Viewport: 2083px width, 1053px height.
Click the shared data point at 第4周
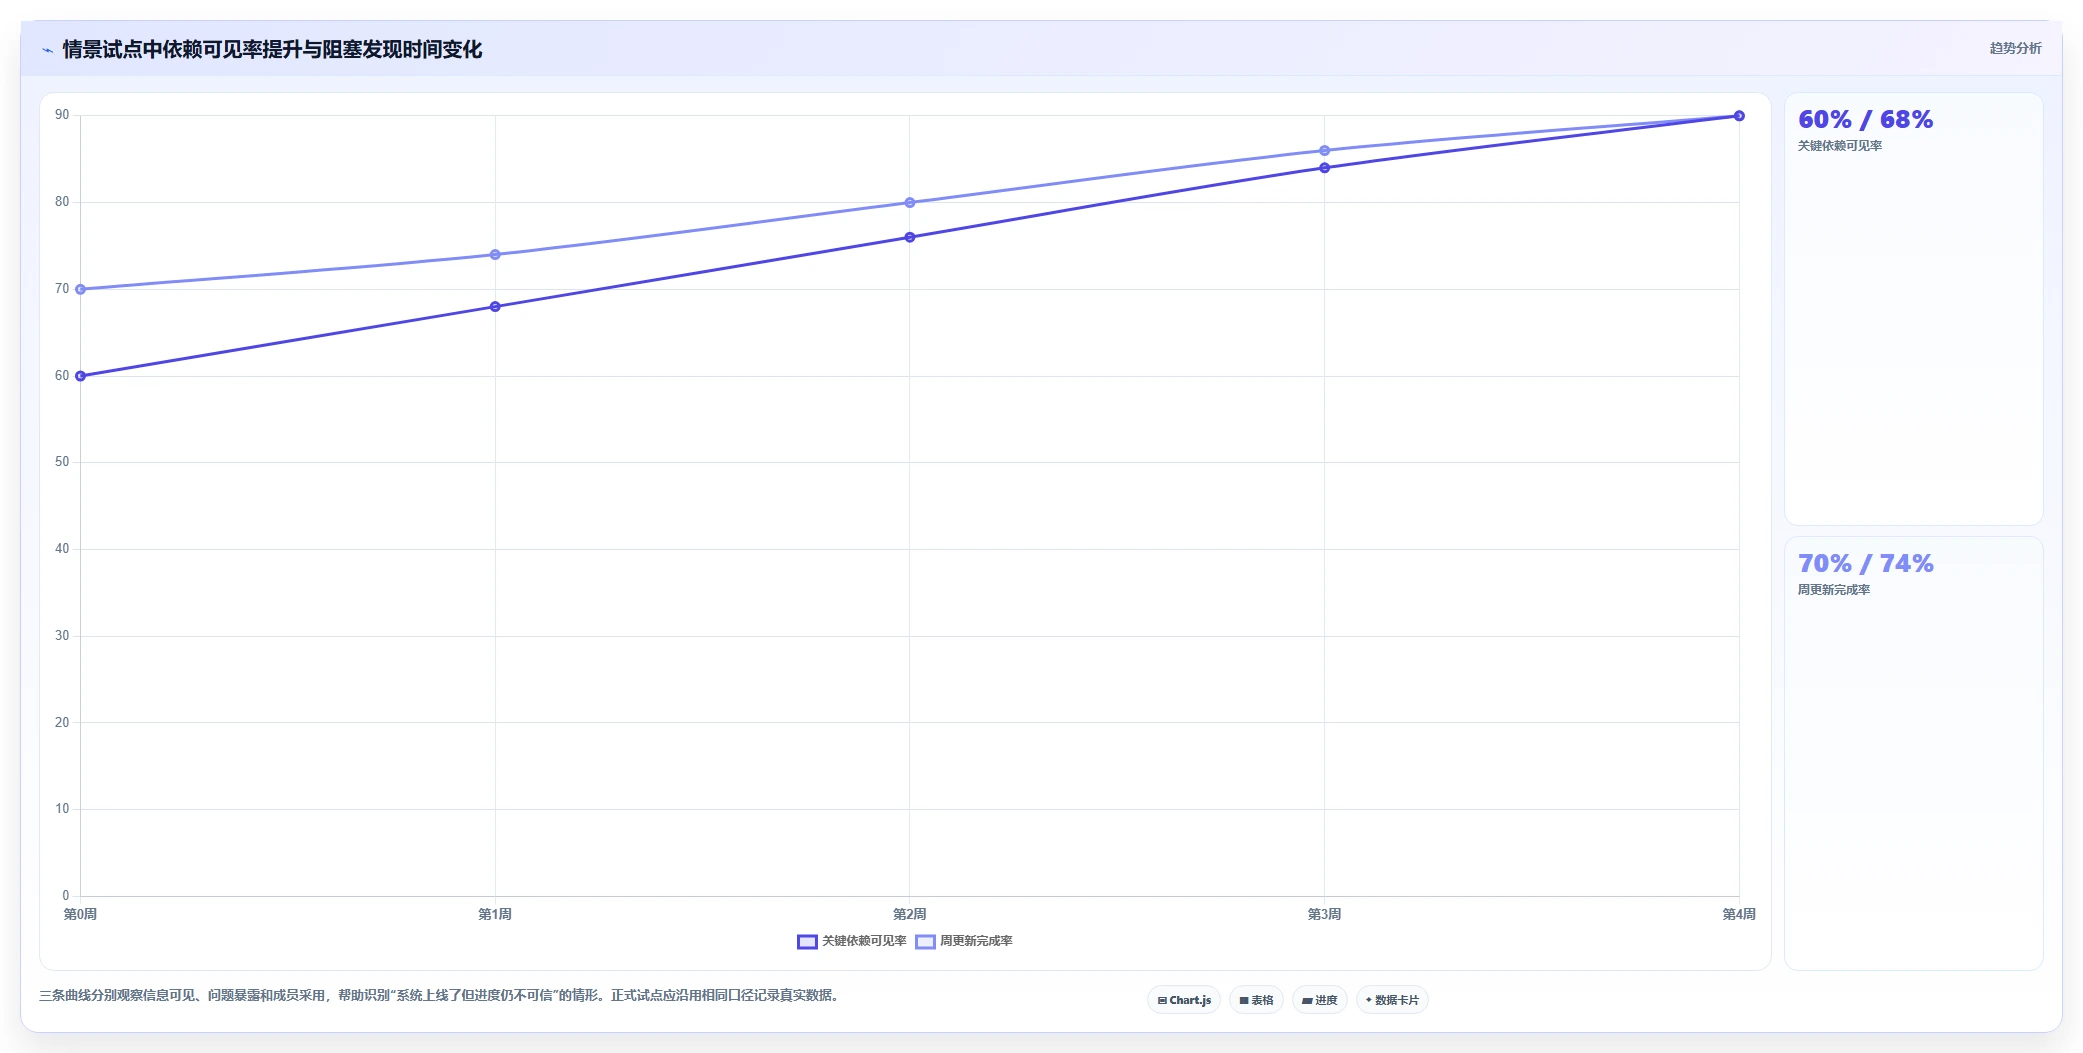coord(1739,116)
